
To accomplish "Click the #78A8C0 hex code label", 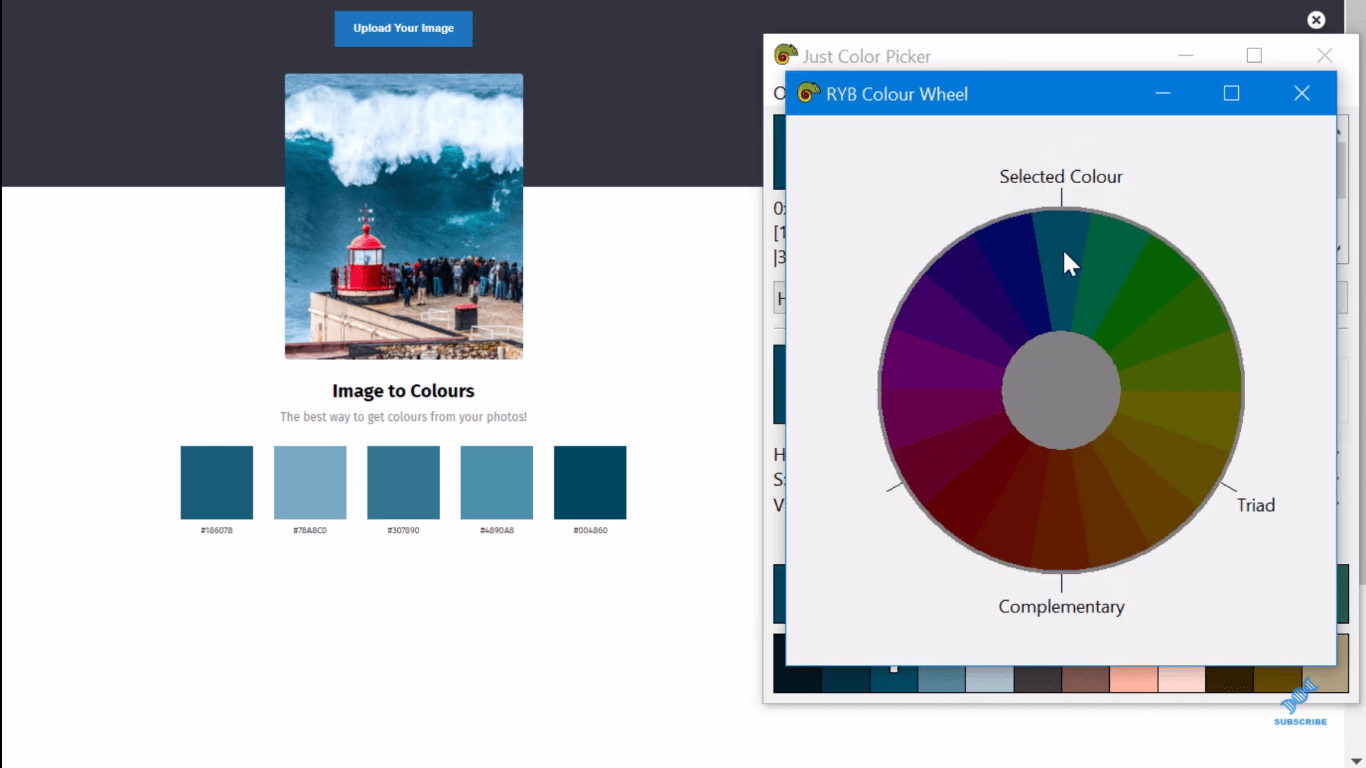I will coord(310,530).
